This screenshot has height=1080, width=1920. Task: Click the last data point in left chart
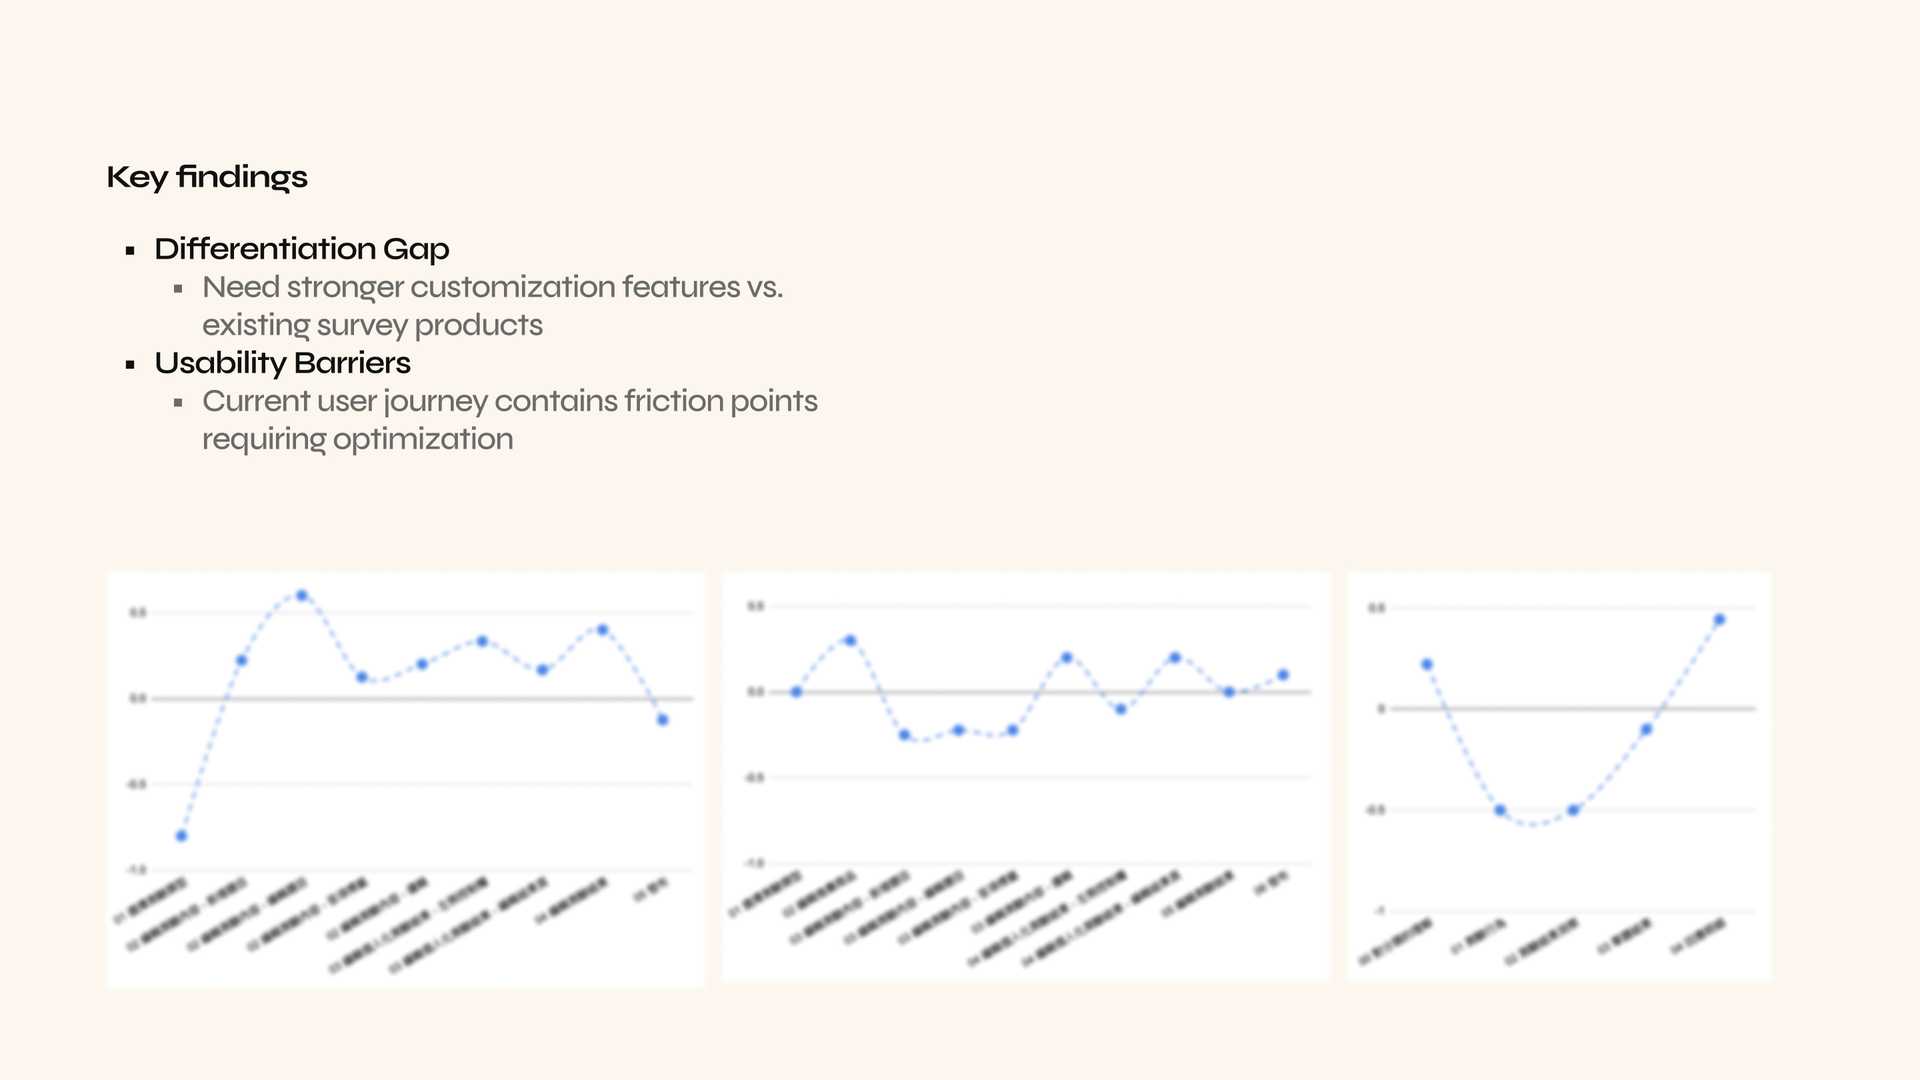point(662,720)
